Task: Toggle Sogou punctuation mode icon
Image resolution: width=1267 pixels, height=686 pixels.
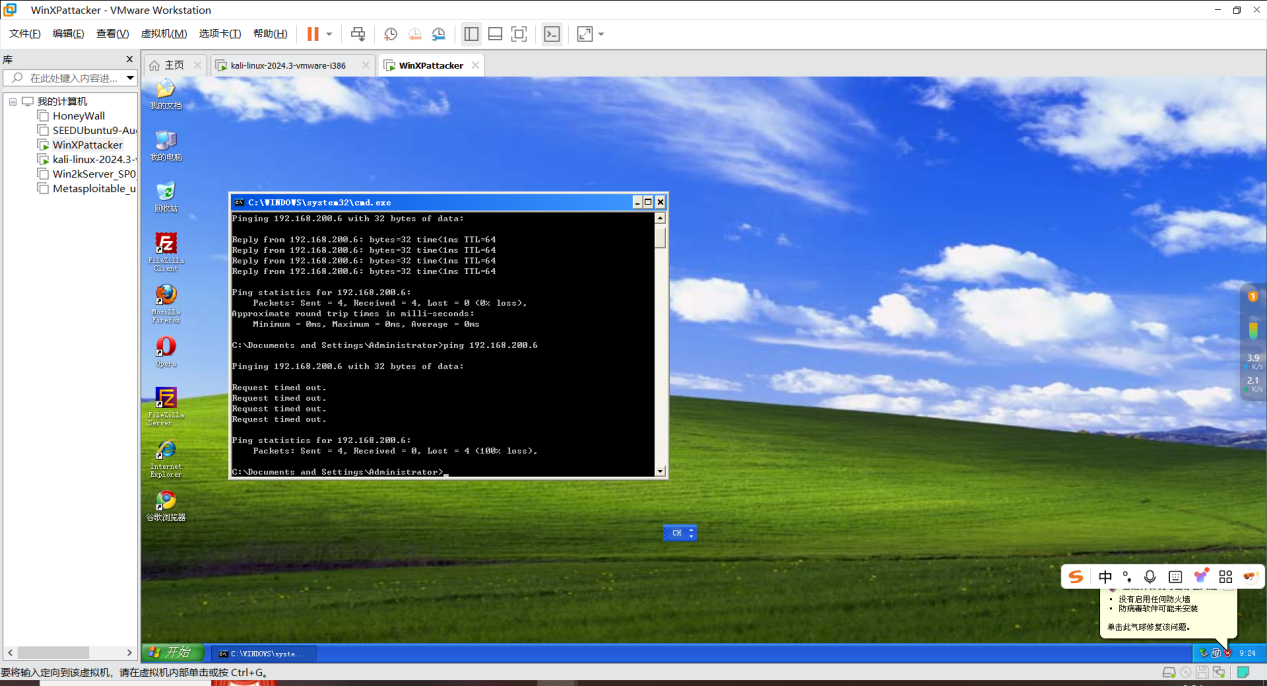Action: (1127, 577)
